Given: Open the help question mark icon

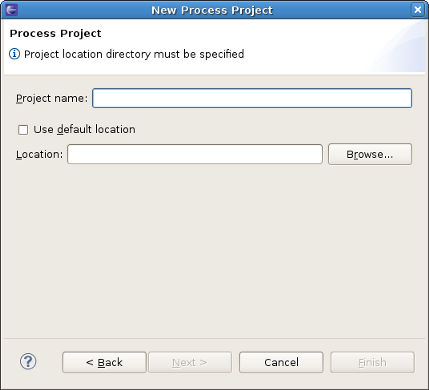Looking at the screenshot, I should pos(28,362).
